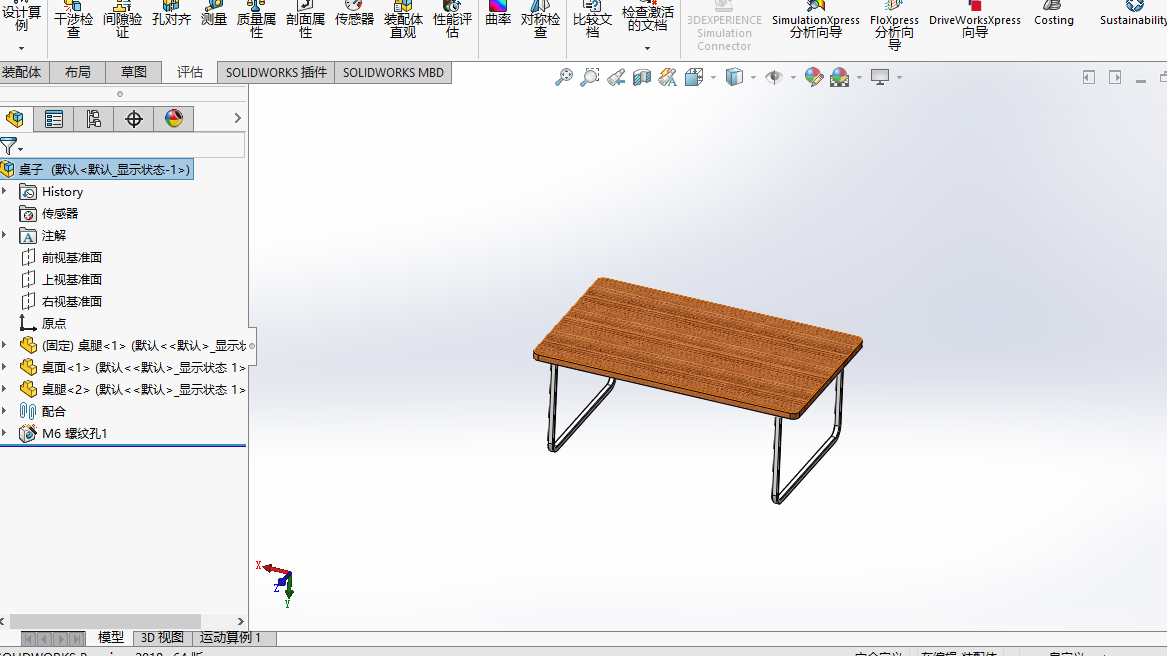Screen dimensions: 1167x656
Task: Open the Display Style cube dropdown
Action: (x=753, y=77)
